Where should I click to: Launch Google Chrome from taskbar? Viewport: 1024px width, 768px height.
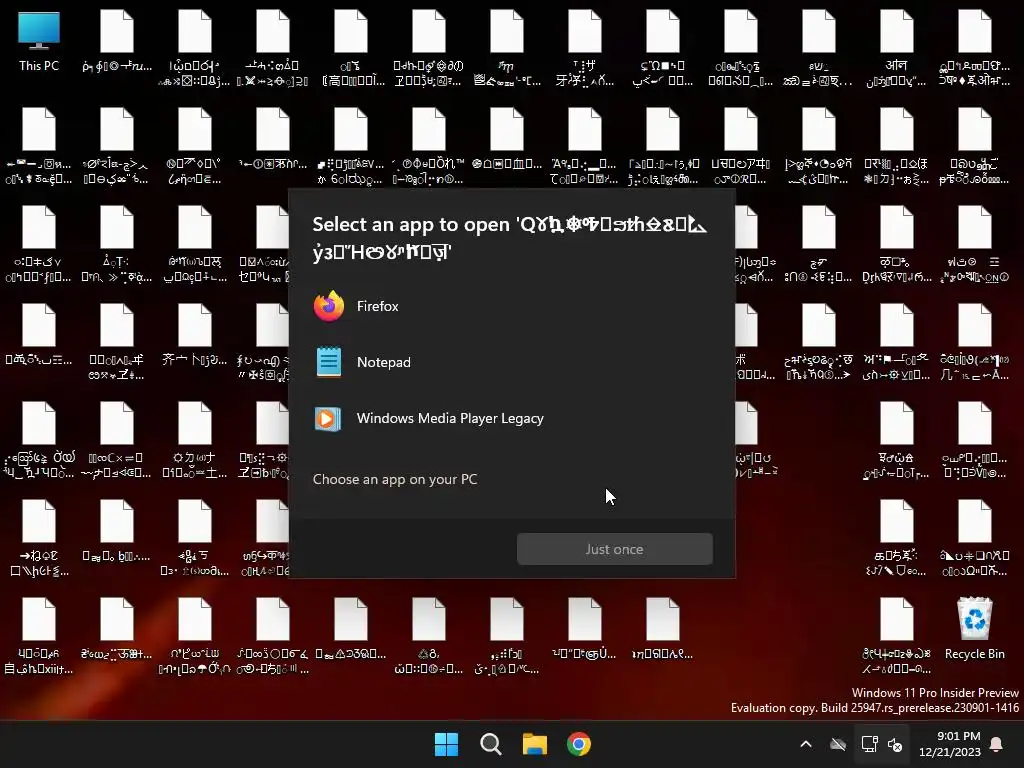point(579,744)
